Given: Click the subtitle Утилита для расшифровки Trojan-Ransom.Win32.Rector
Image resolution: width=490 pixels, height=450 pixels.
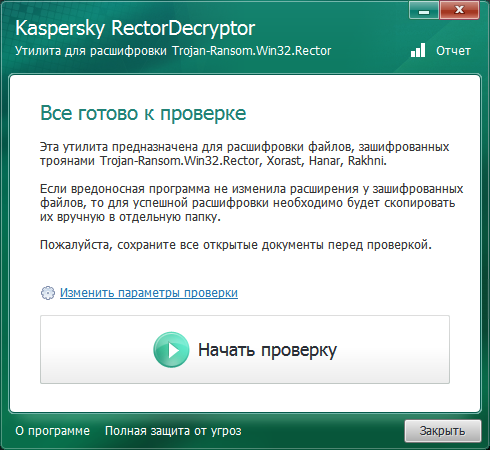Looking at the screenshot, I should click(x=173, y=51).
